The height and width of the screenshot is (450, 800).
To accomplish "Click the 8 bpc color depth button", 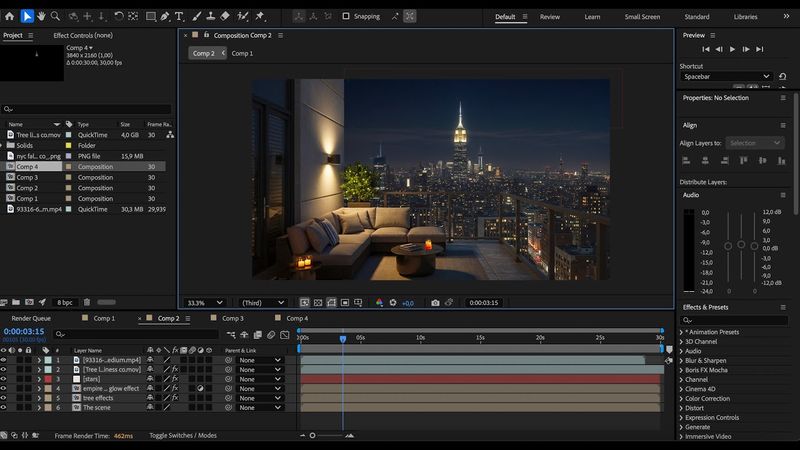I will 65,303.
